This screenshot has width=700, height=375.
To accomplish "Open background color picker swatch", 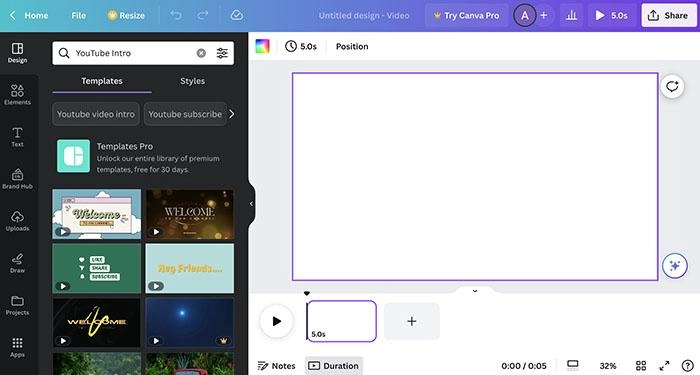I will click(x=262, y=46).
